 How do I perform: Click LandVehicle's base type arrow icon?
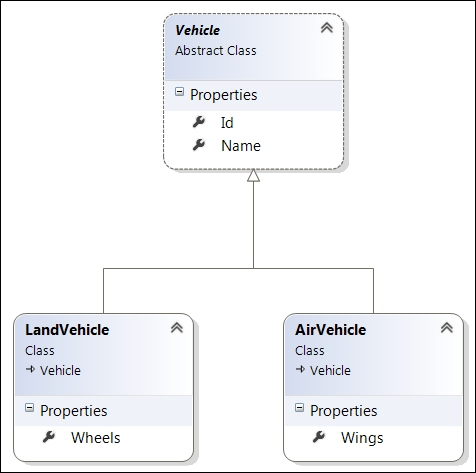(30, 369)
